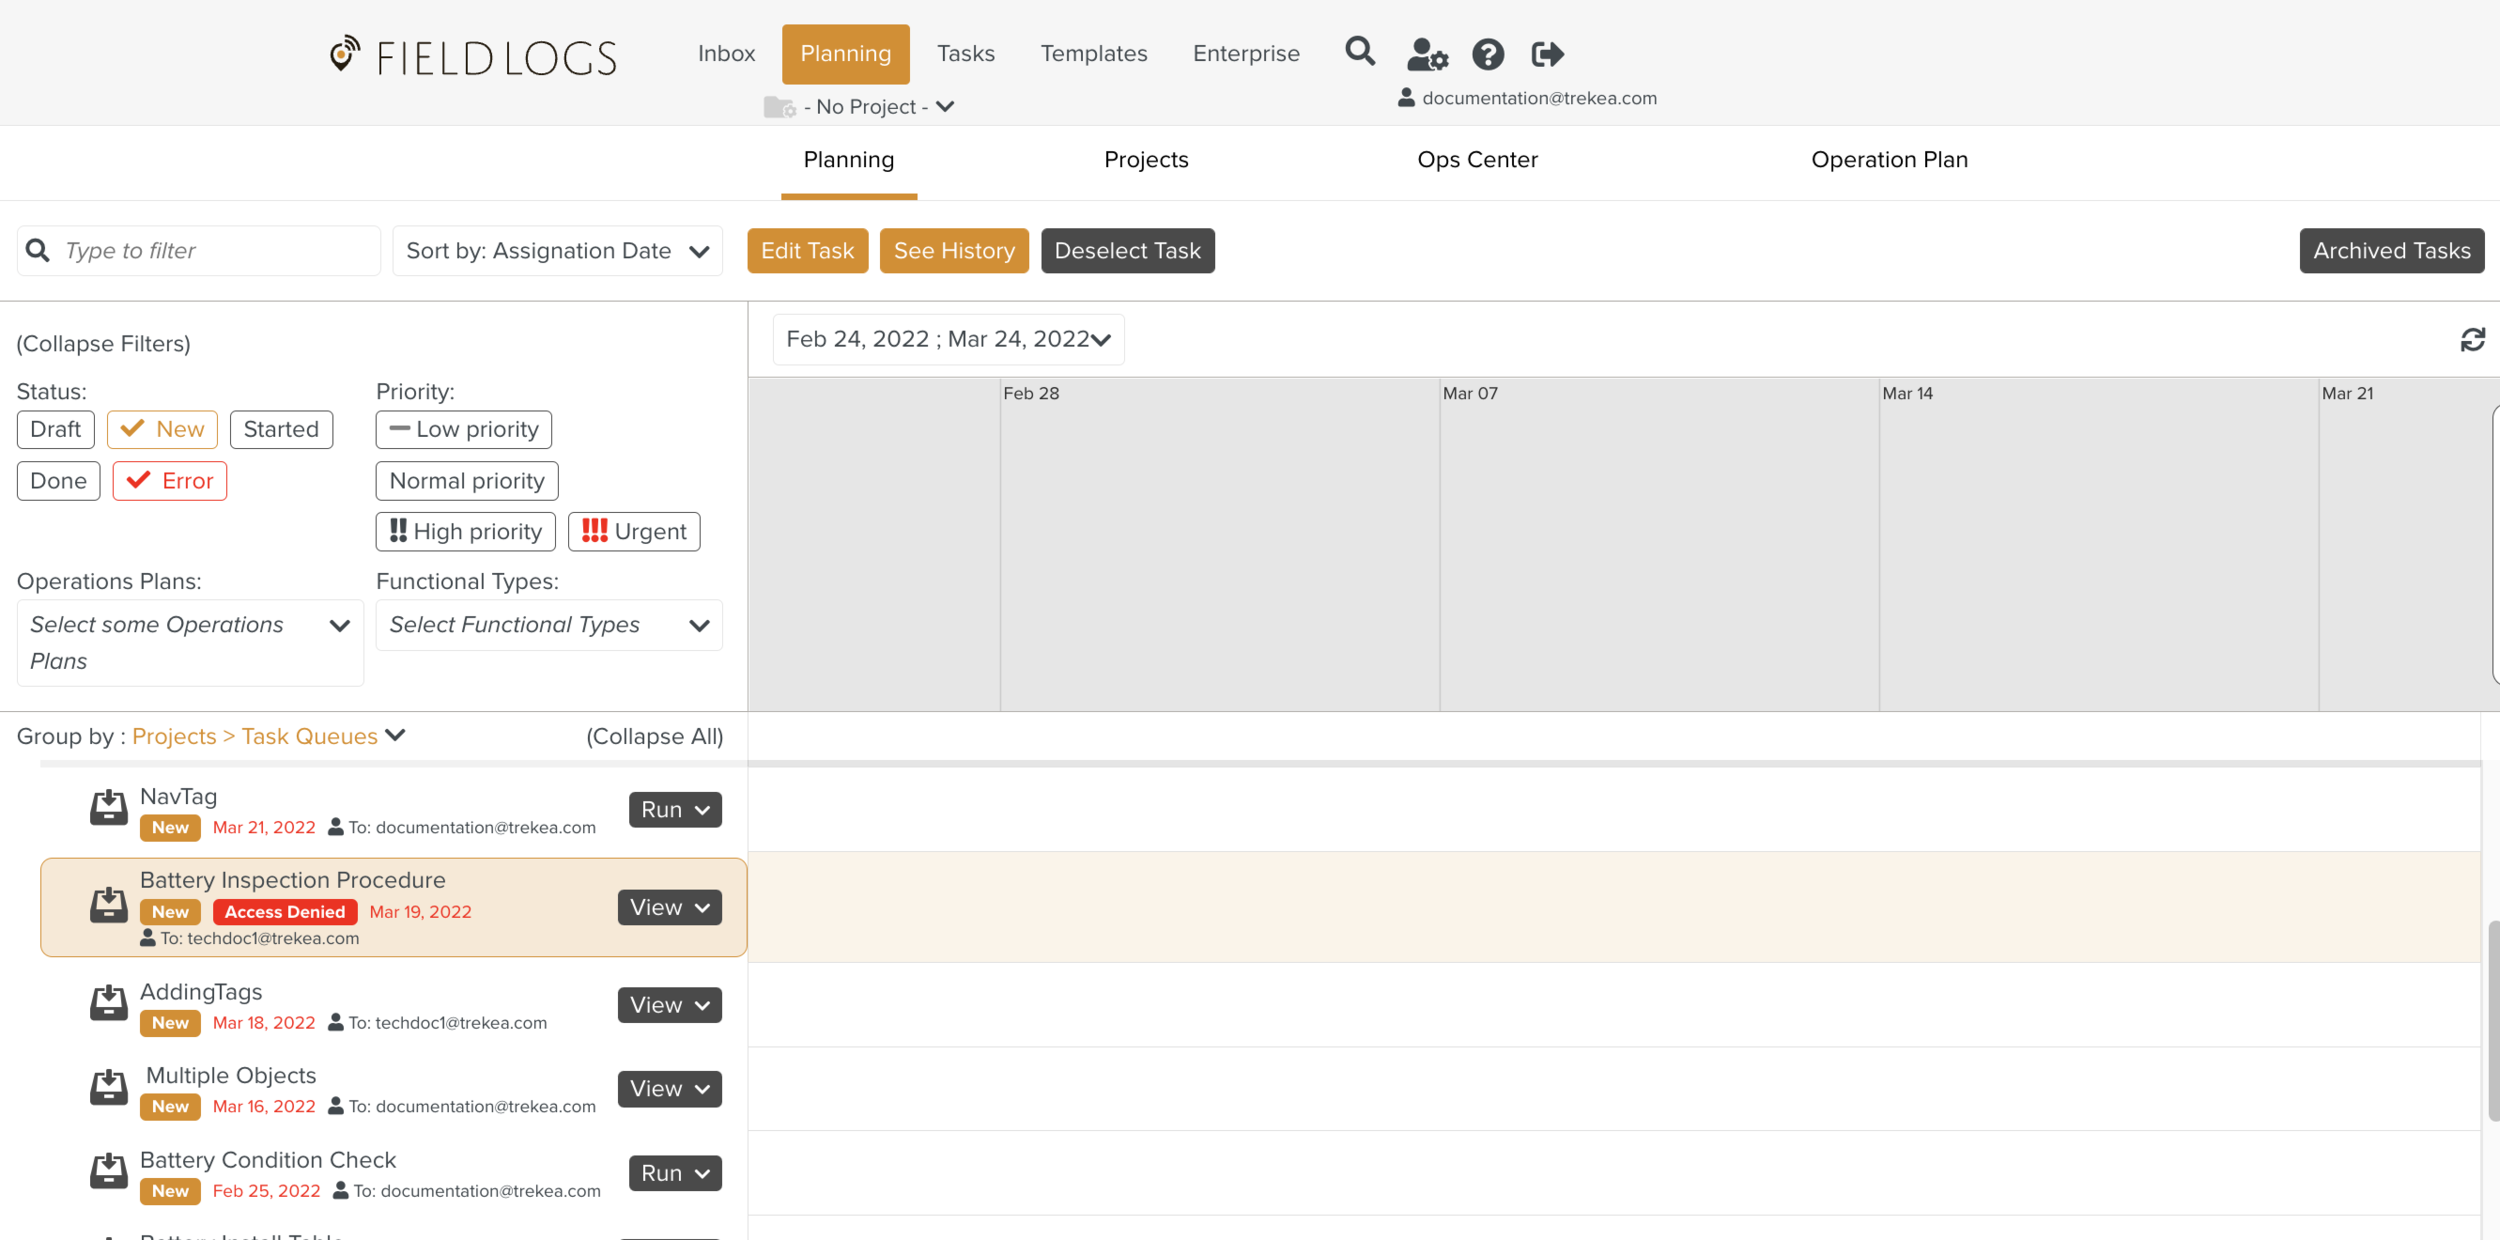Click the refresh timeline icon

(2472, 340)
